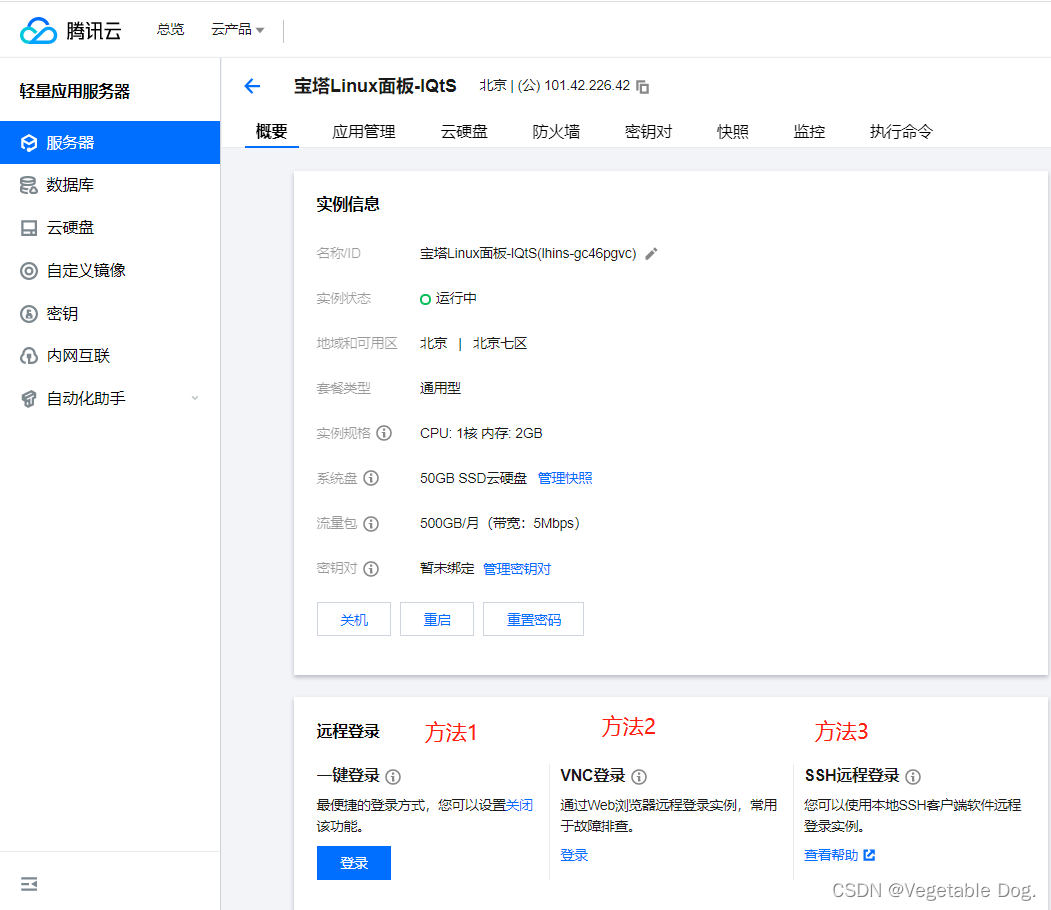The width and height of the screenshot is (1051, 910).
Task: Click the 宝塔Linux面板-IQtS page title
Action: pos(375,86)
